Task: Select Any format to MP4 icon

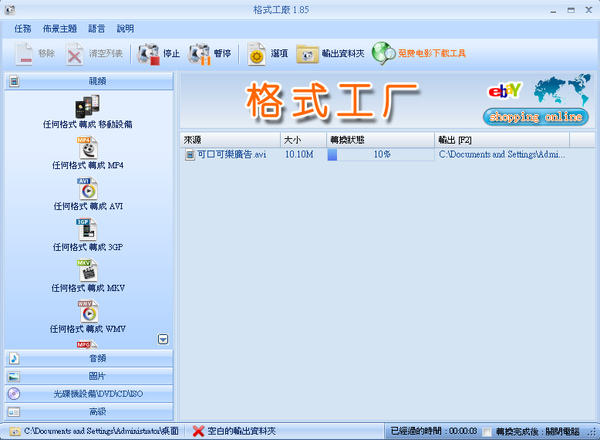Action: click(x=88, y=148)
